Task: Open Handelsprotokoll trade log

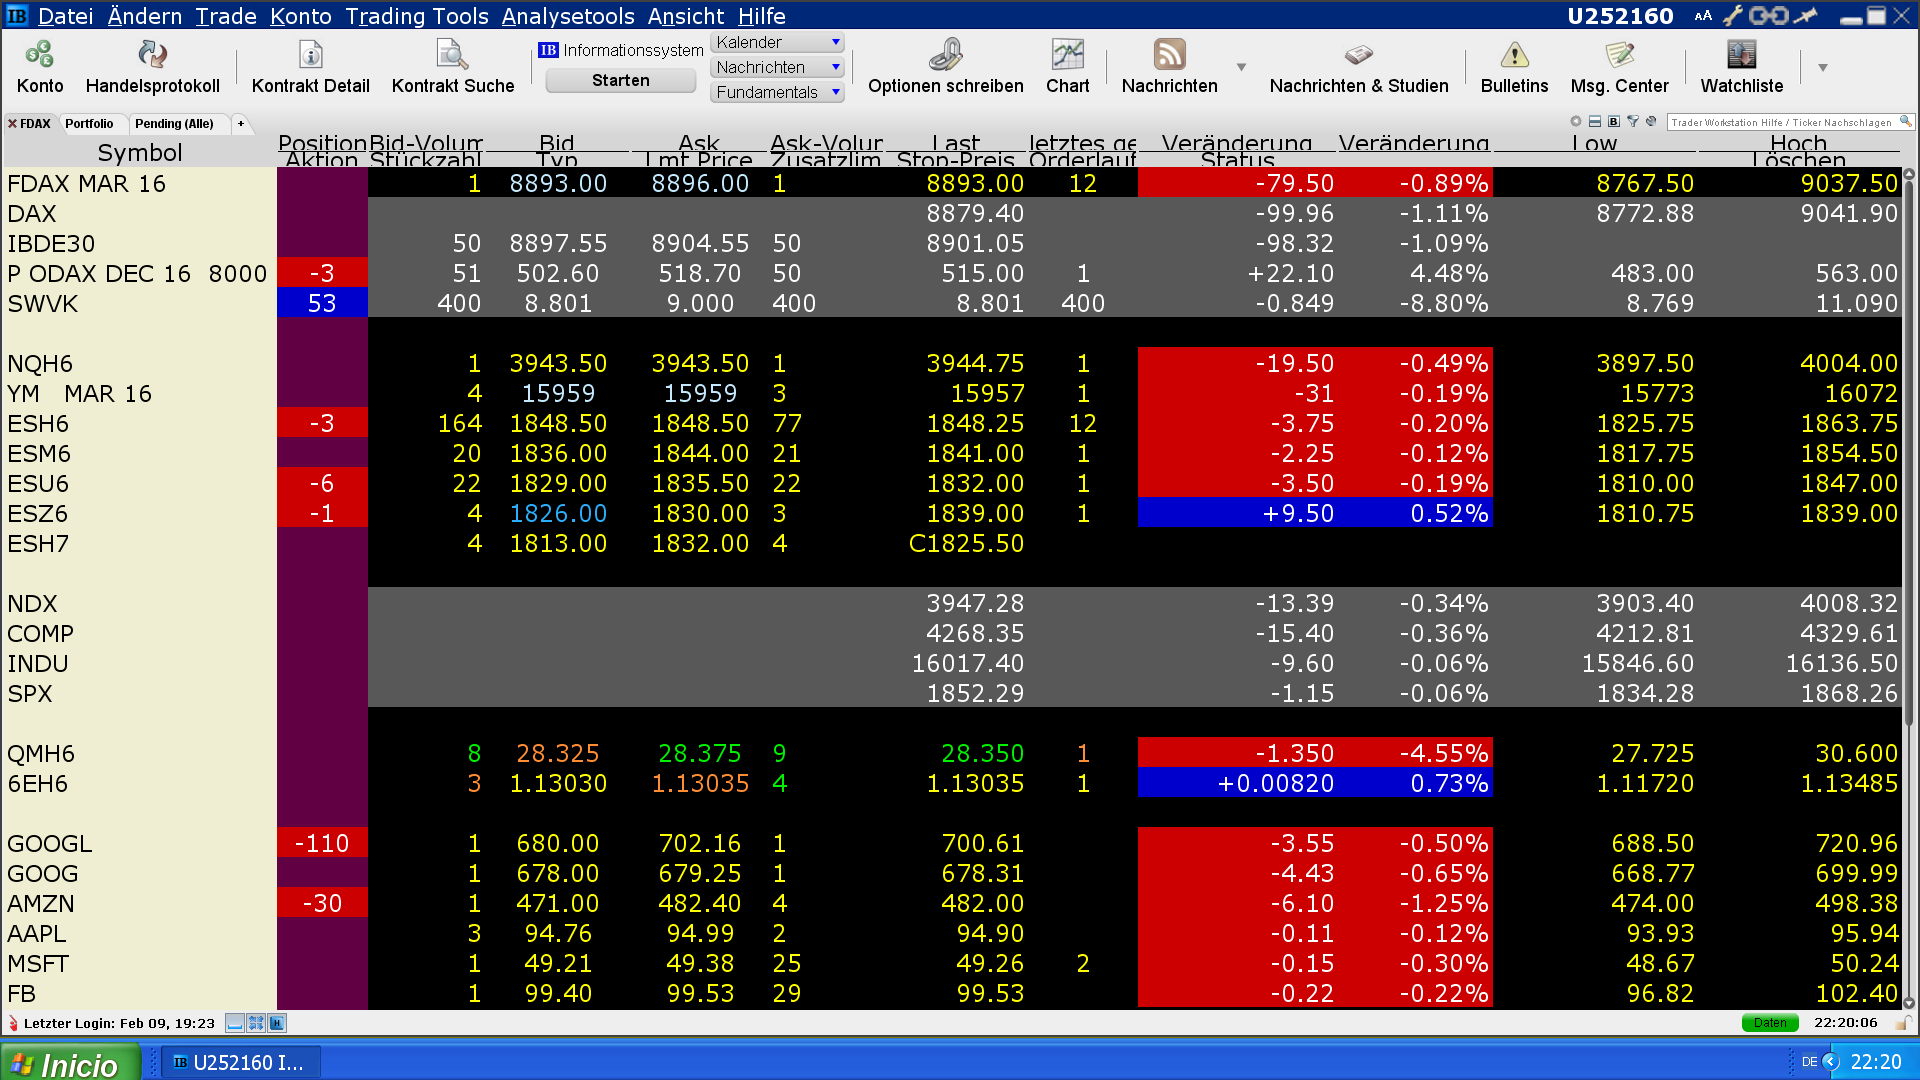Action: 152,55
